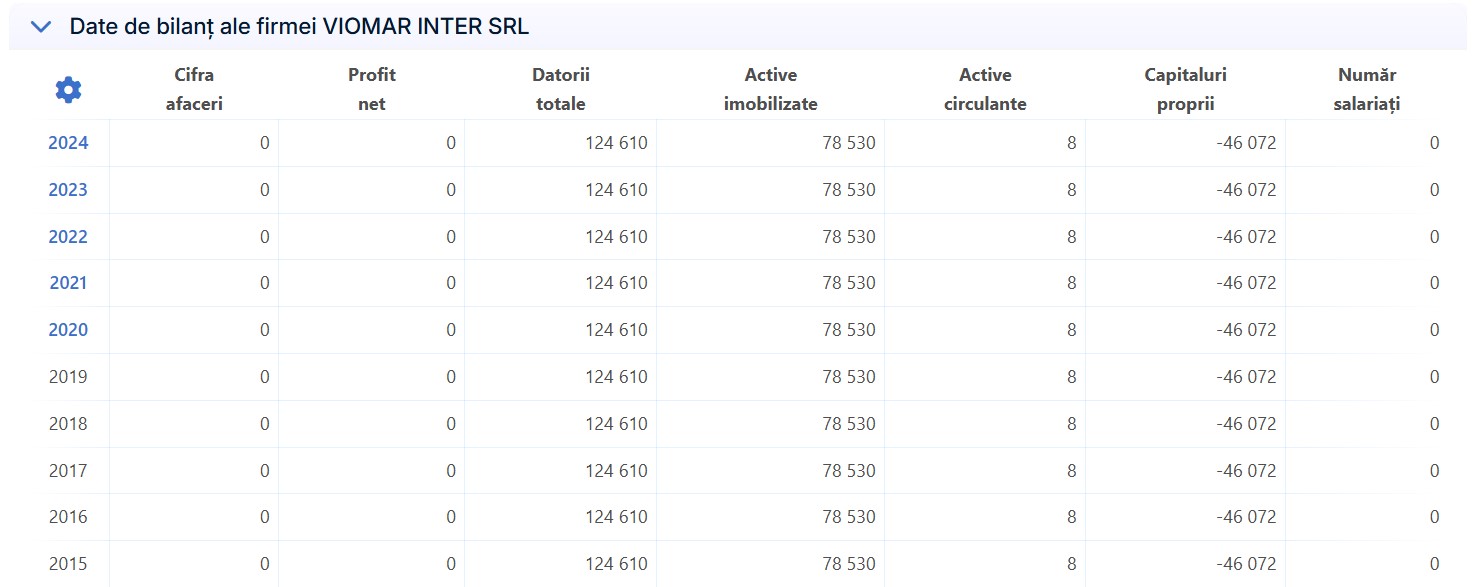1473x587 pixels.
Task: Select Active circulante value 8 for 2021
Action: click(x=1072, y=283)
